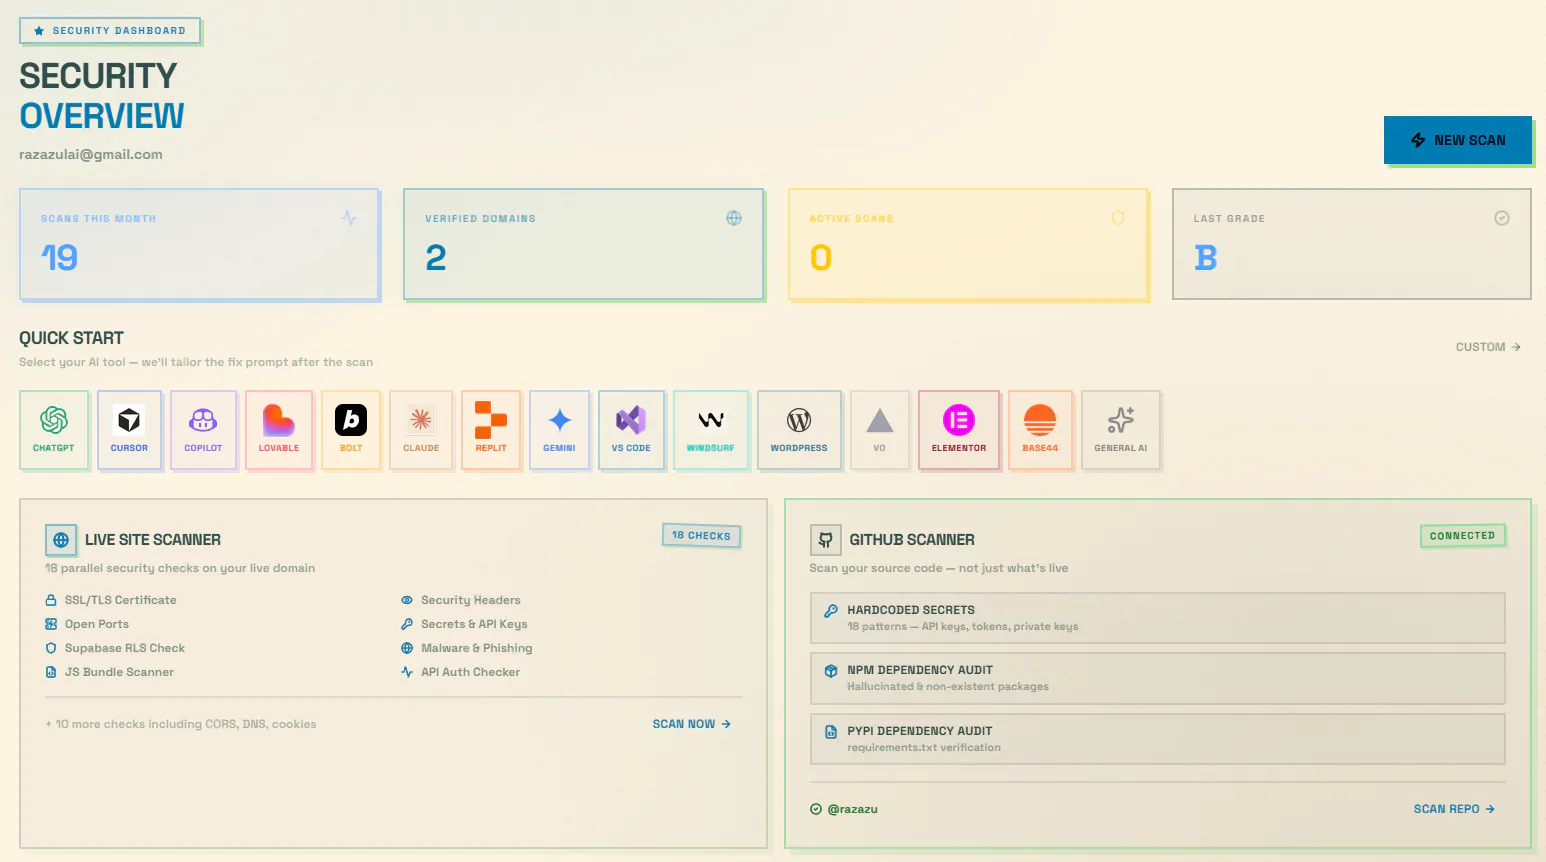Click the Supabase RLS Check item

(115, 648)
